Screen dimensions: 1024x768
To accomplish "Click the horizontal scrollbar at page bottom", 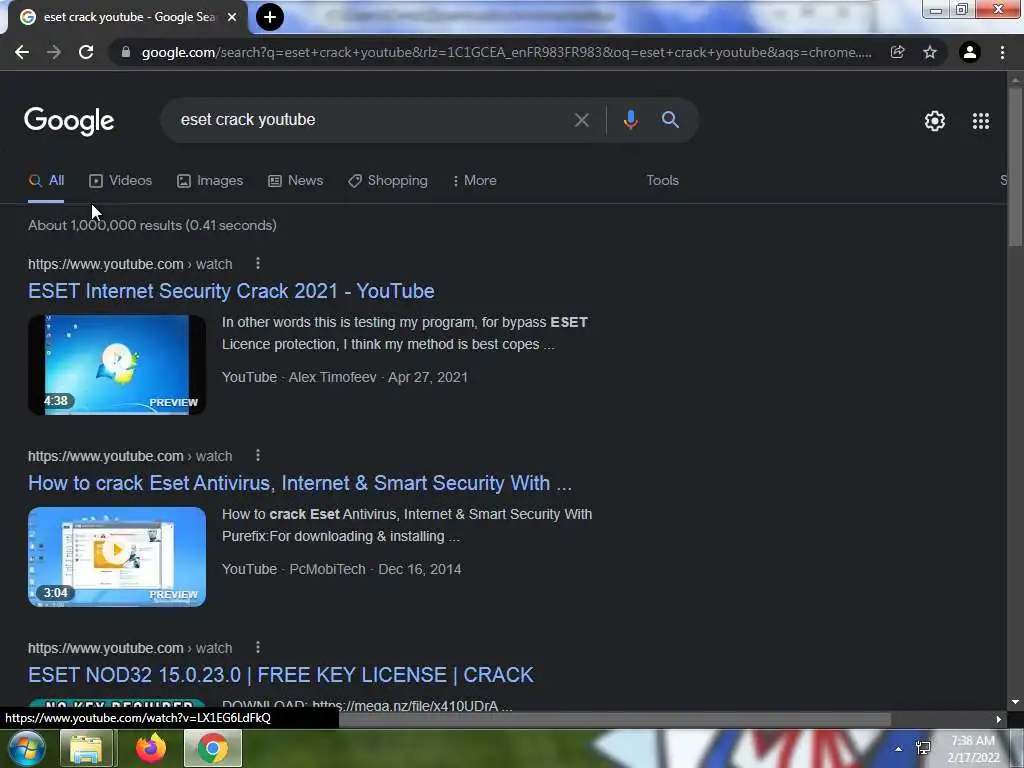I will 615,719.
